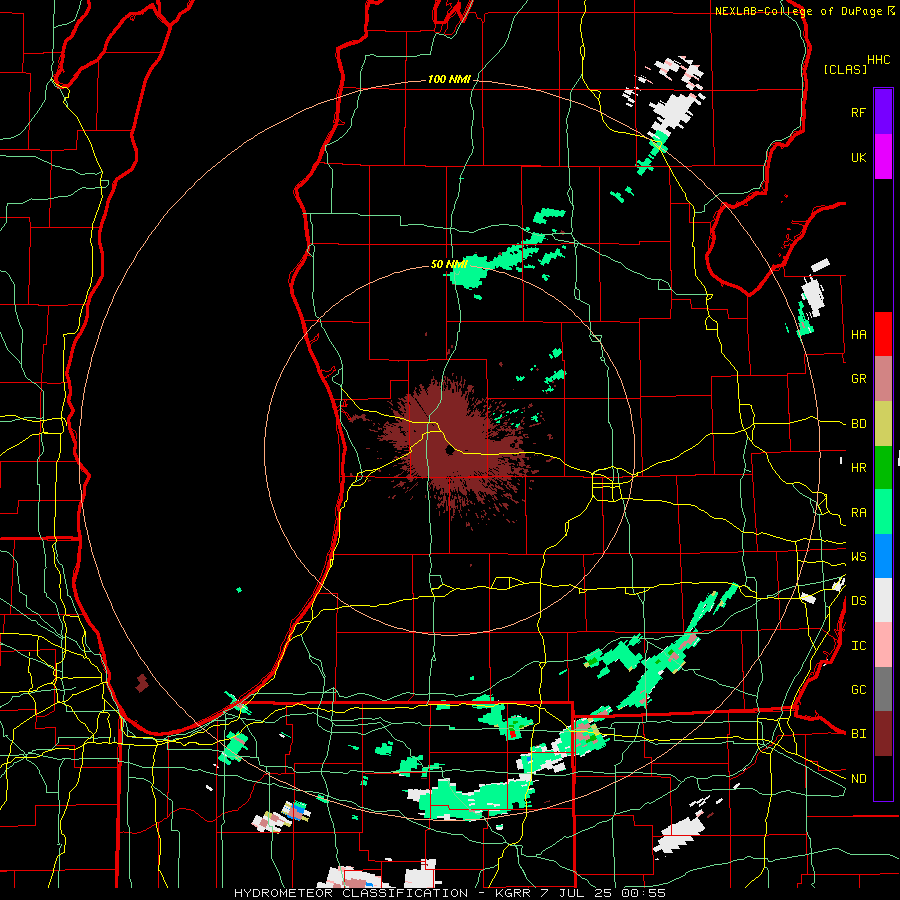
Task: Click the 100 NMI range ring label
Action: (x=449, y=79)
